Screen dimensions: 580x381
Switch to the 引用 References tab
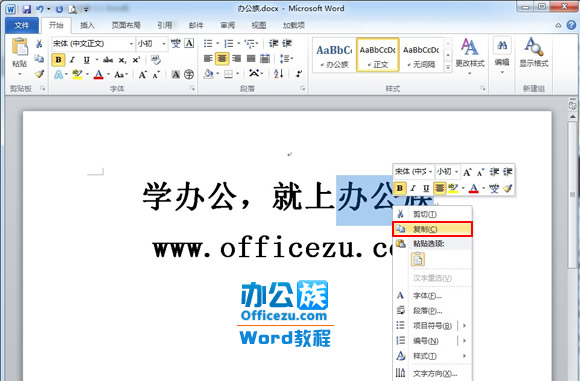(165, 26)
